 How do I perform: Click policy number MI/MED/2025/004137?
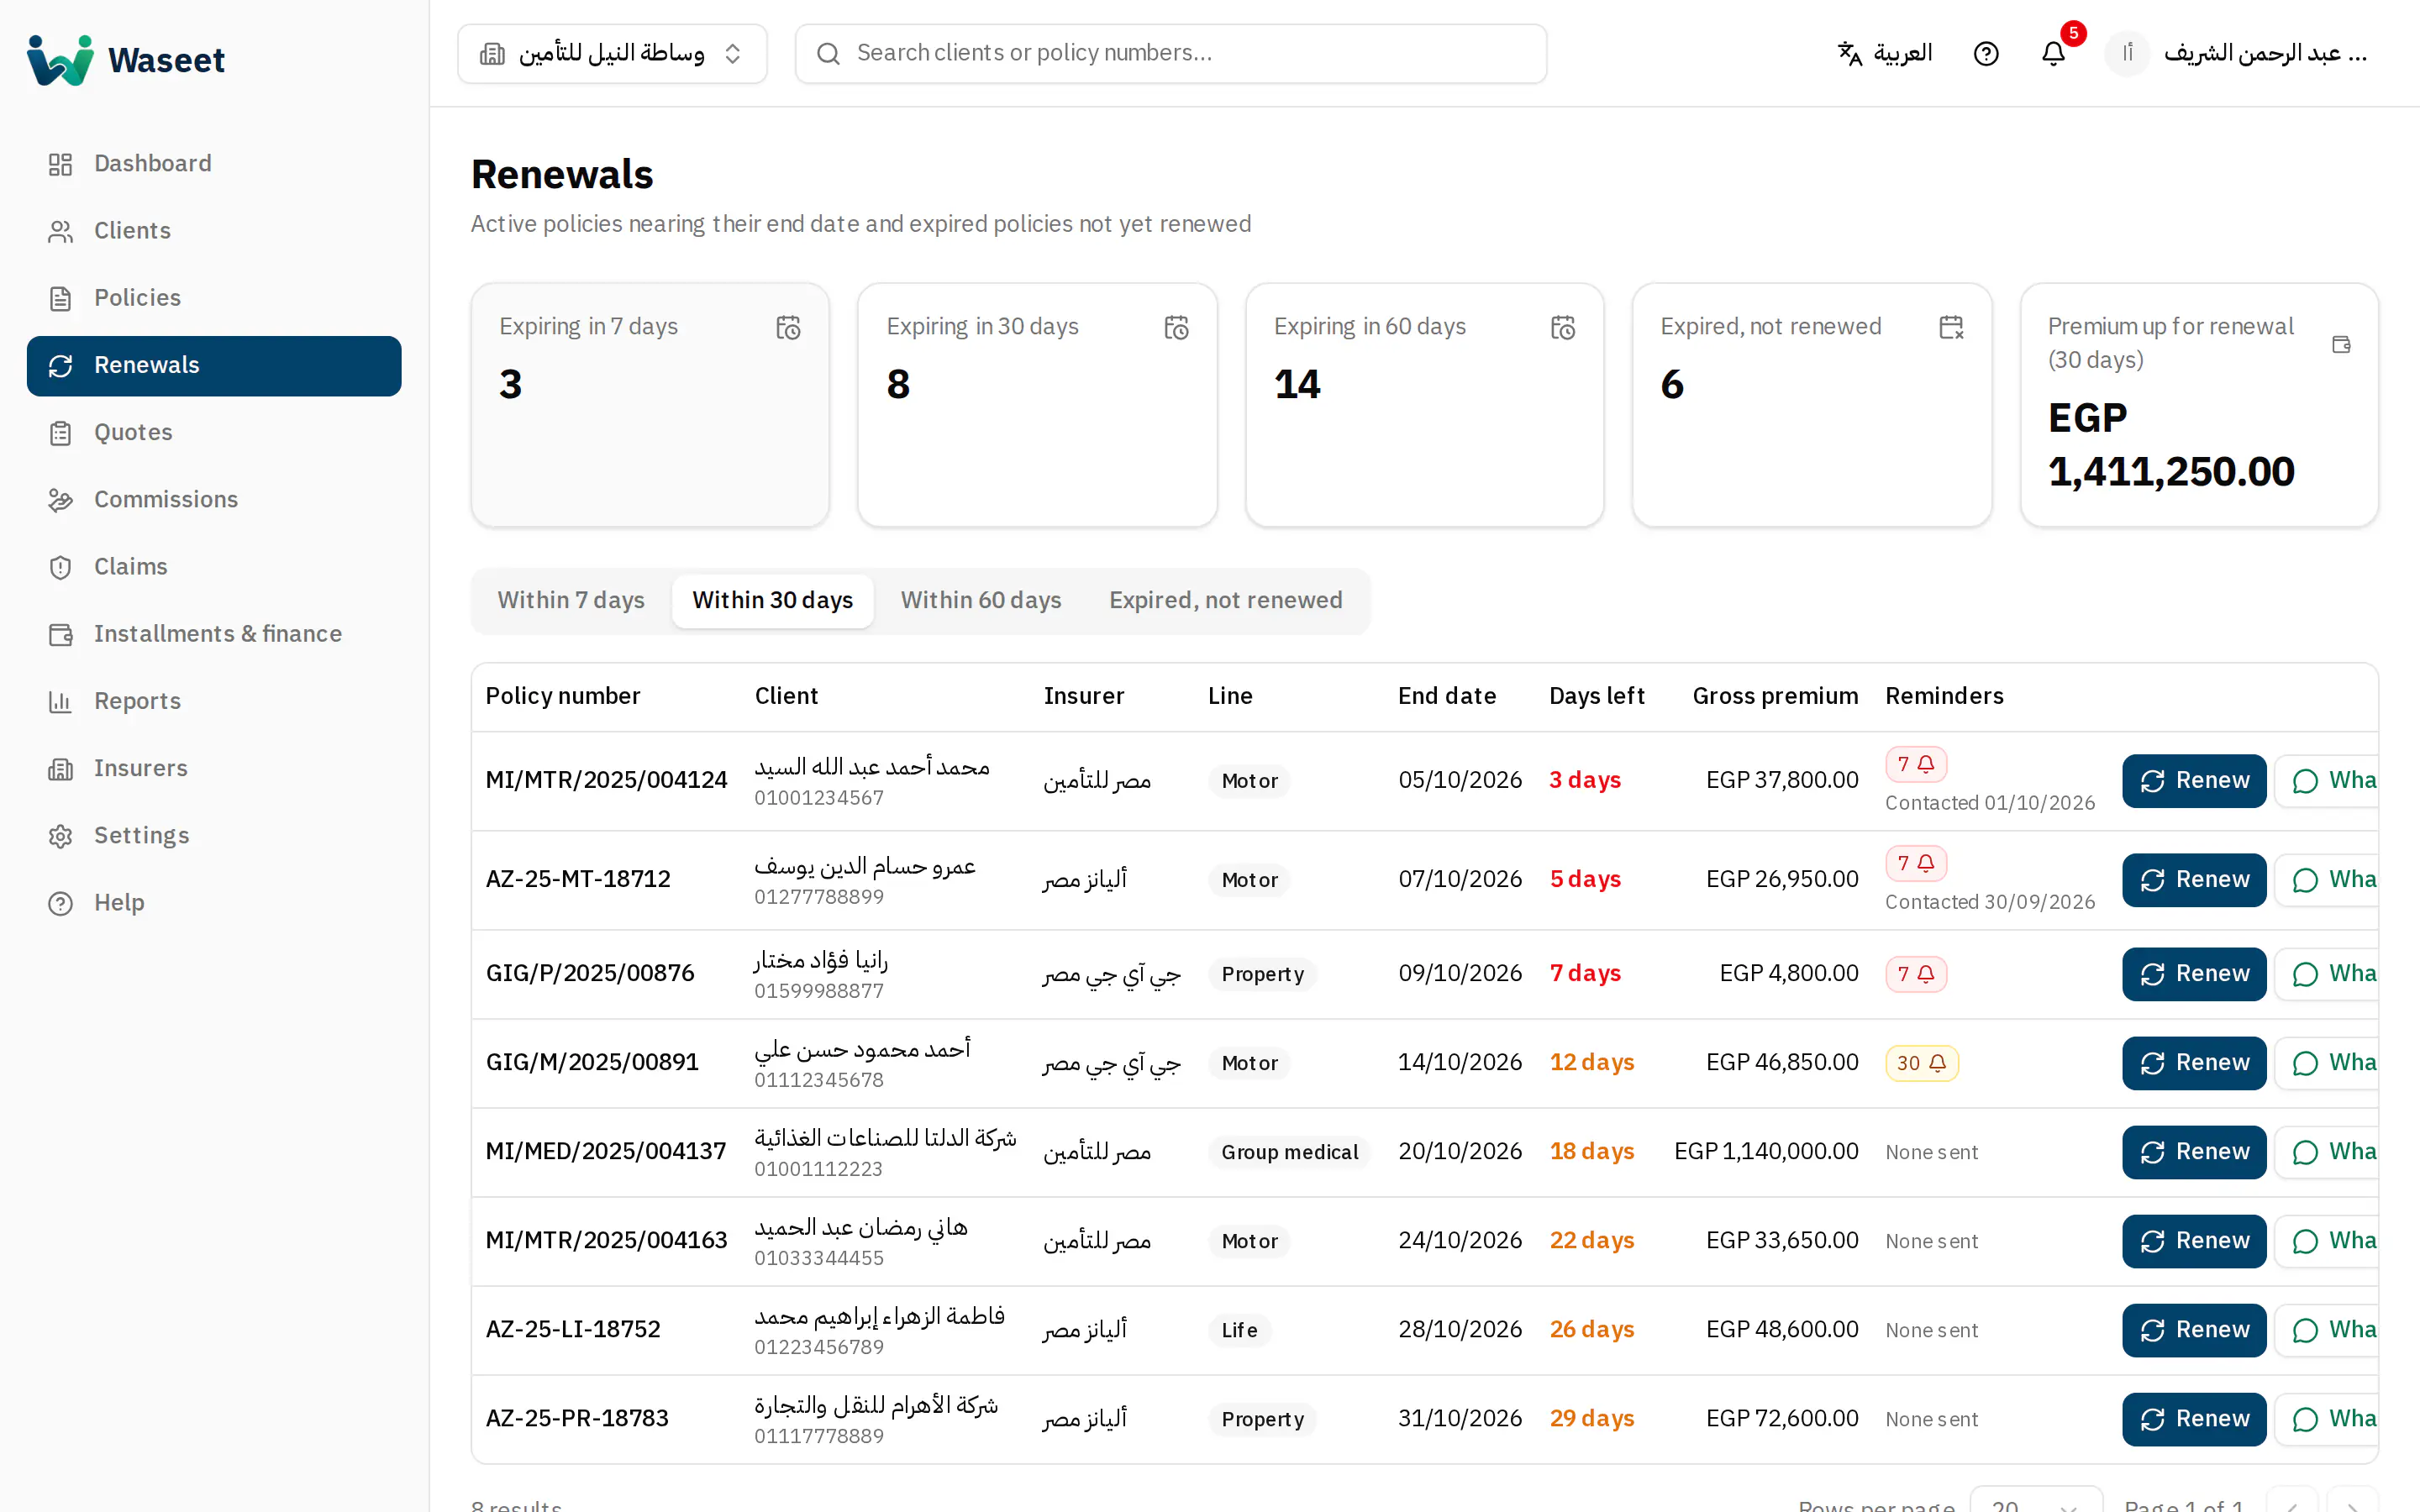point(606,1152)
